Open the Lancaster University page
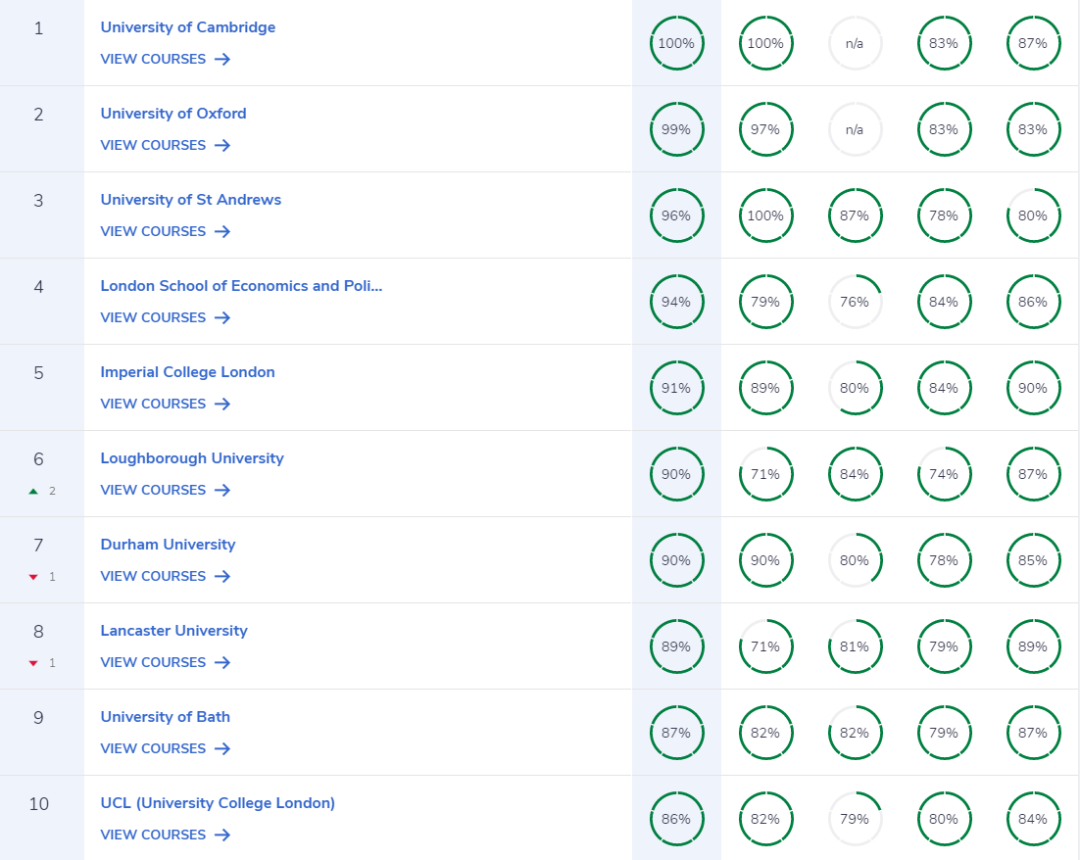Screen dimensions: 1080x860 point(174,631)
